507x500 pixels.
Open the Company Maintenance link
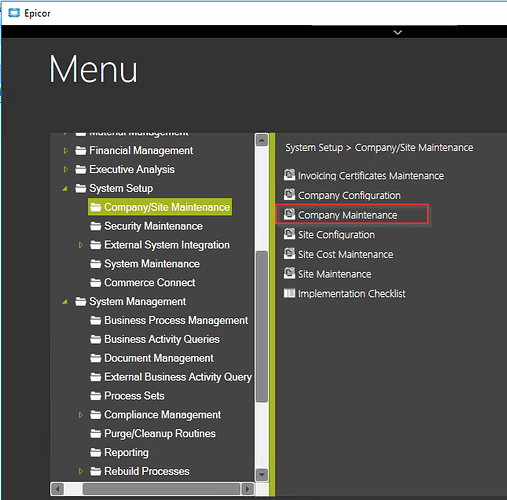347,215
